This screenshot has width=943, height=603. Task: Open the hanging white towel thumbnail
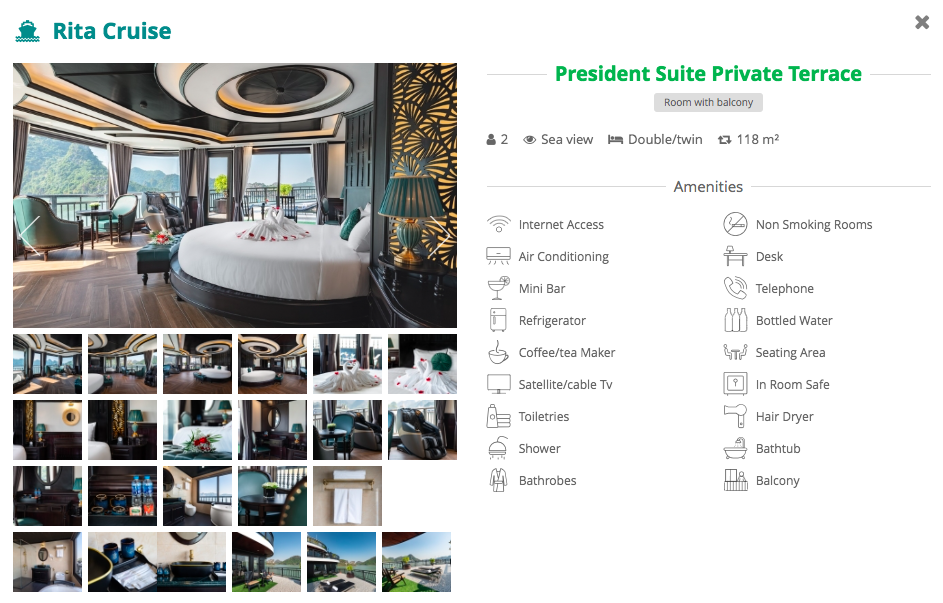(347, 497)
